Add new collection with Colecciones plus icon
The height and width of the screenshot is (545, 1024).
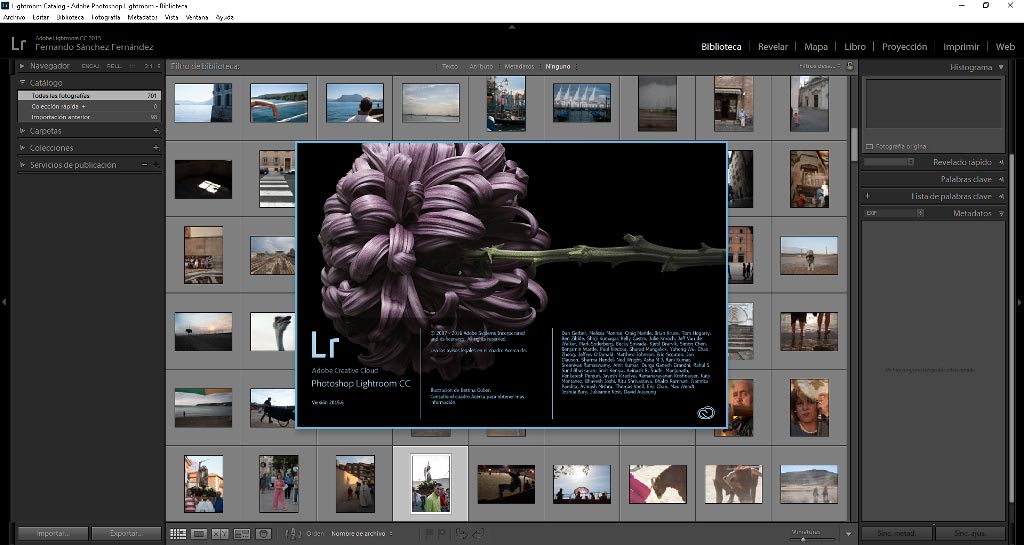(x=156, y=148)
